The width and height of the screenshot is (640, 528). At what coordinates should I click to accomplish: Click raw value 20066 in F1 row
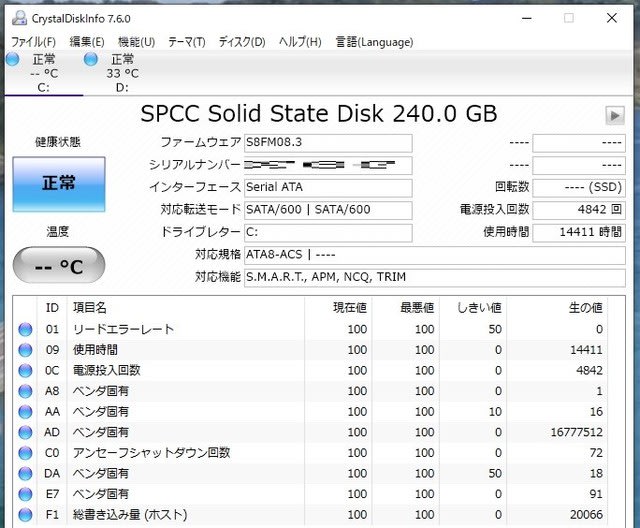(x=587, y=515)
